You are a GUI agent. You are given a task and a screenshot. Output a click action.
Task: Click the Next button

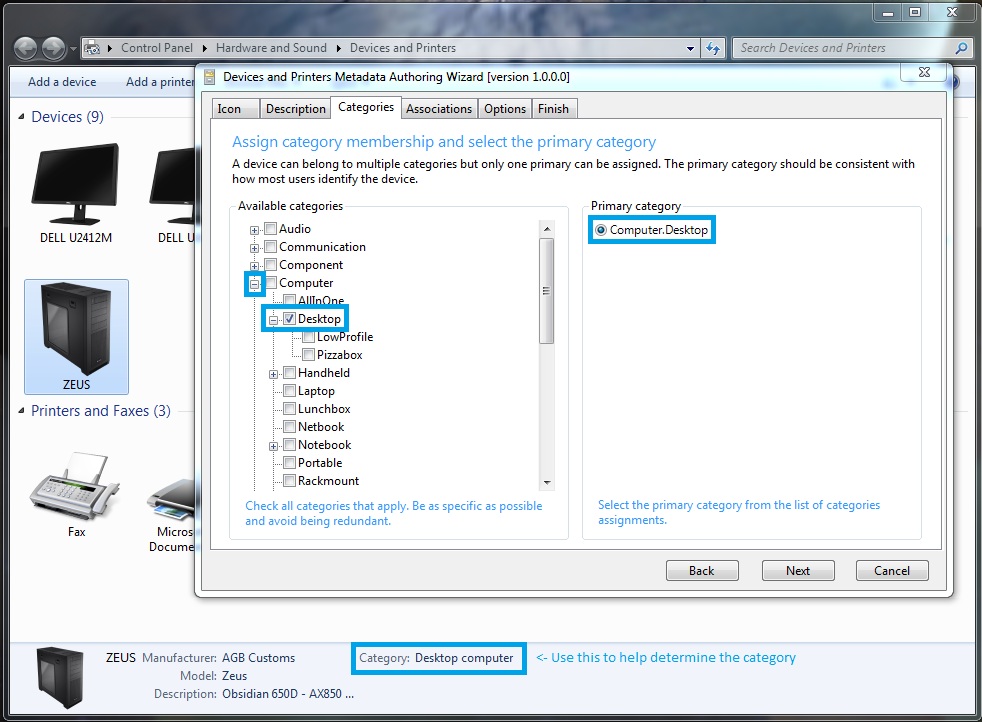(797, 570)
